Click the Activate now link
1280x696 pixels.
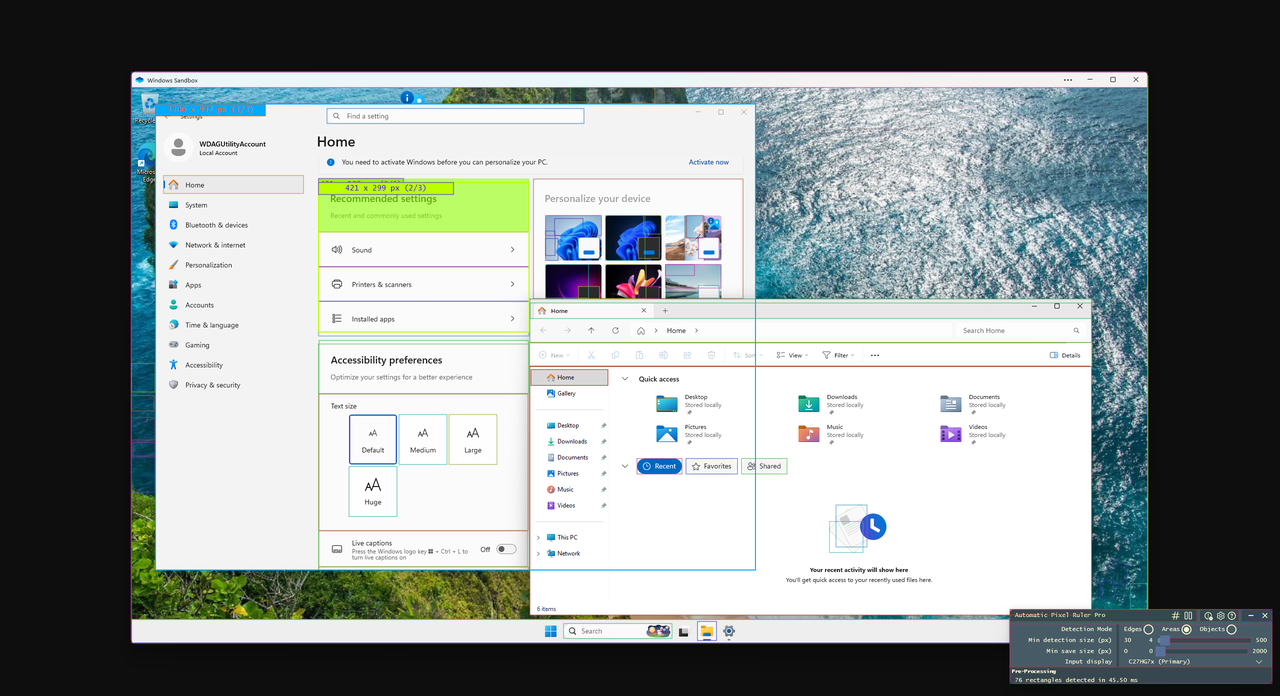click(x=709, y=162)
